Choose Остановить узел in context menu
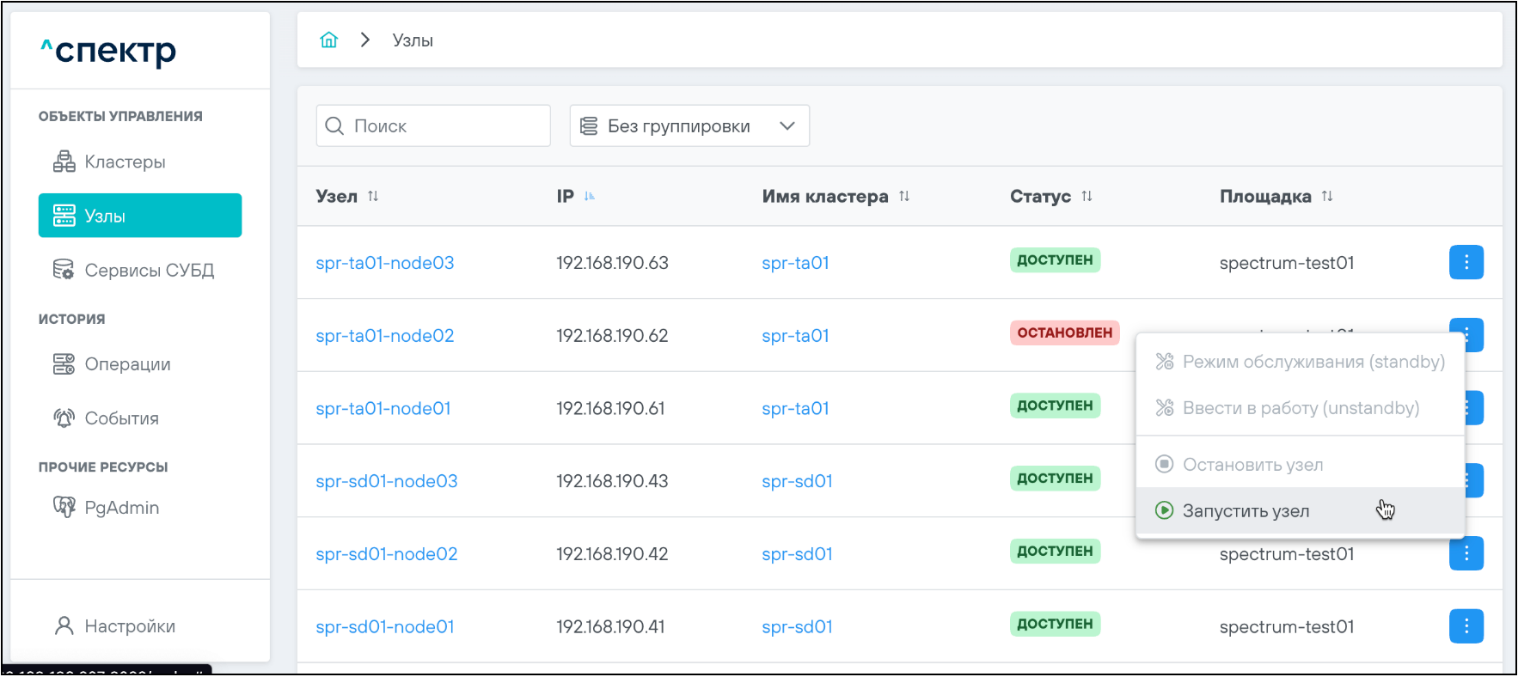Screen dimensions: 1518x677 pos(1252,465)
